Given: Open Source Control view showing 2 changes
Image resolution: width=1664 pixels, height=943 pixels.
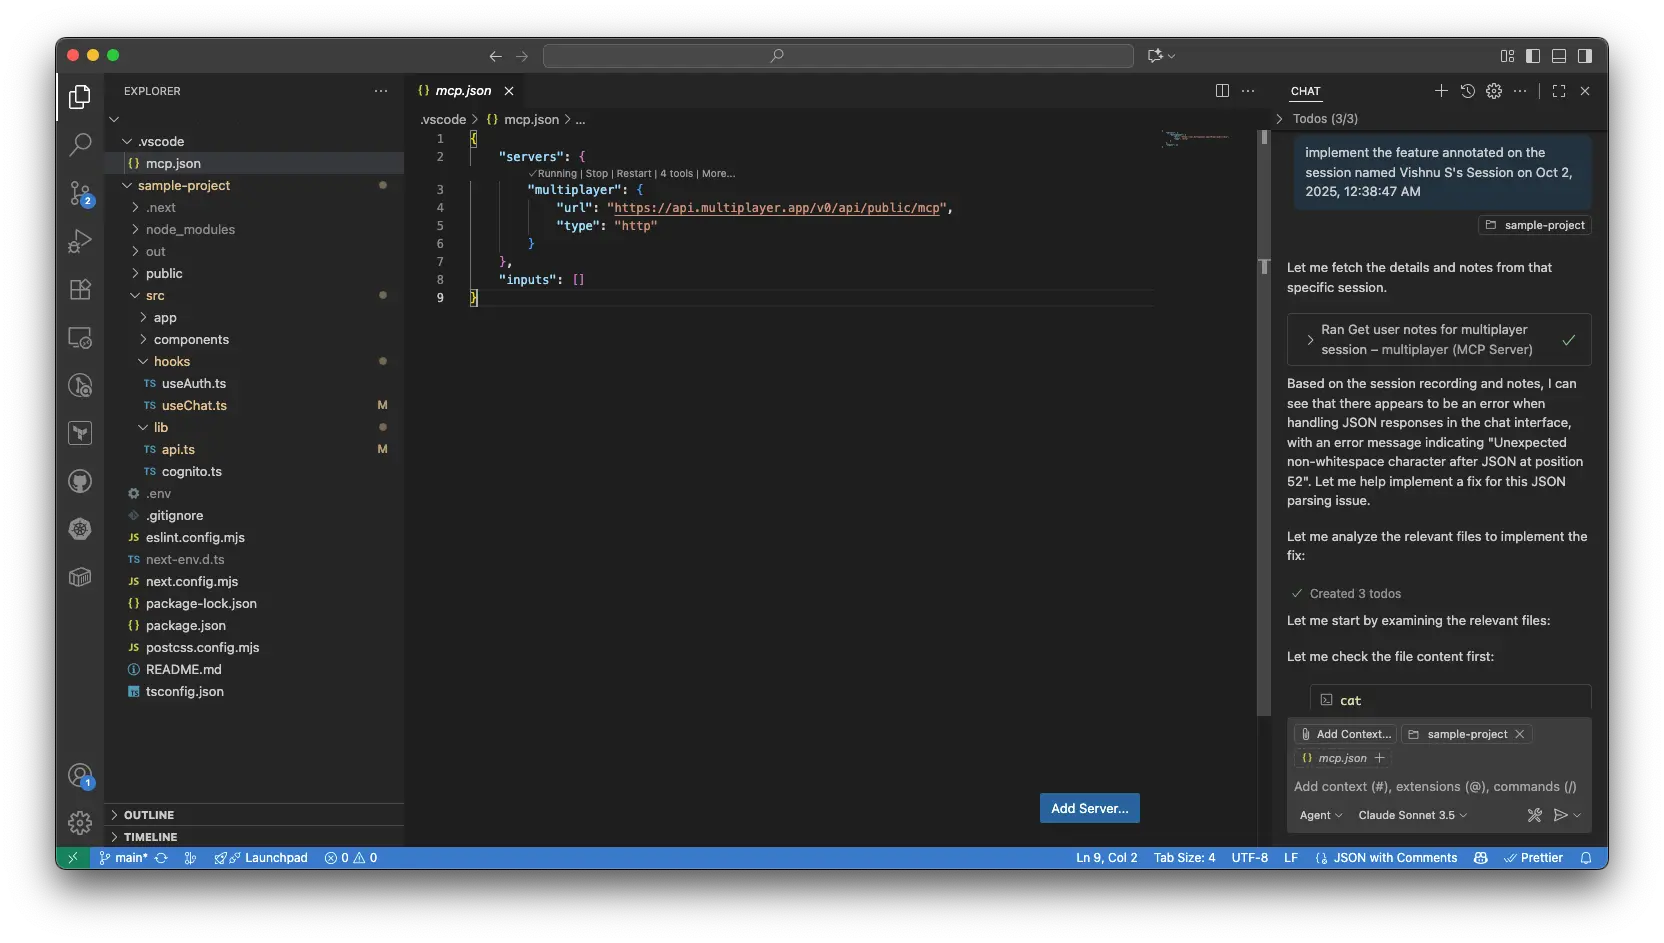Looking at the screenshot, I should pyautogui.click(x=80, y=194).
